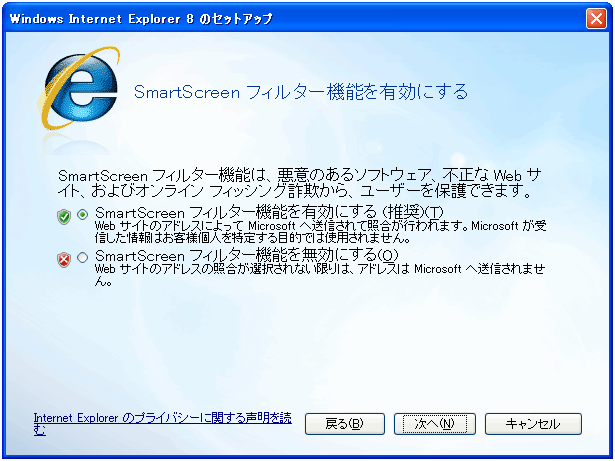Click the Internet Explorer logo icon
The width and height of the screenshot is (615, 461).
(79, 89)
